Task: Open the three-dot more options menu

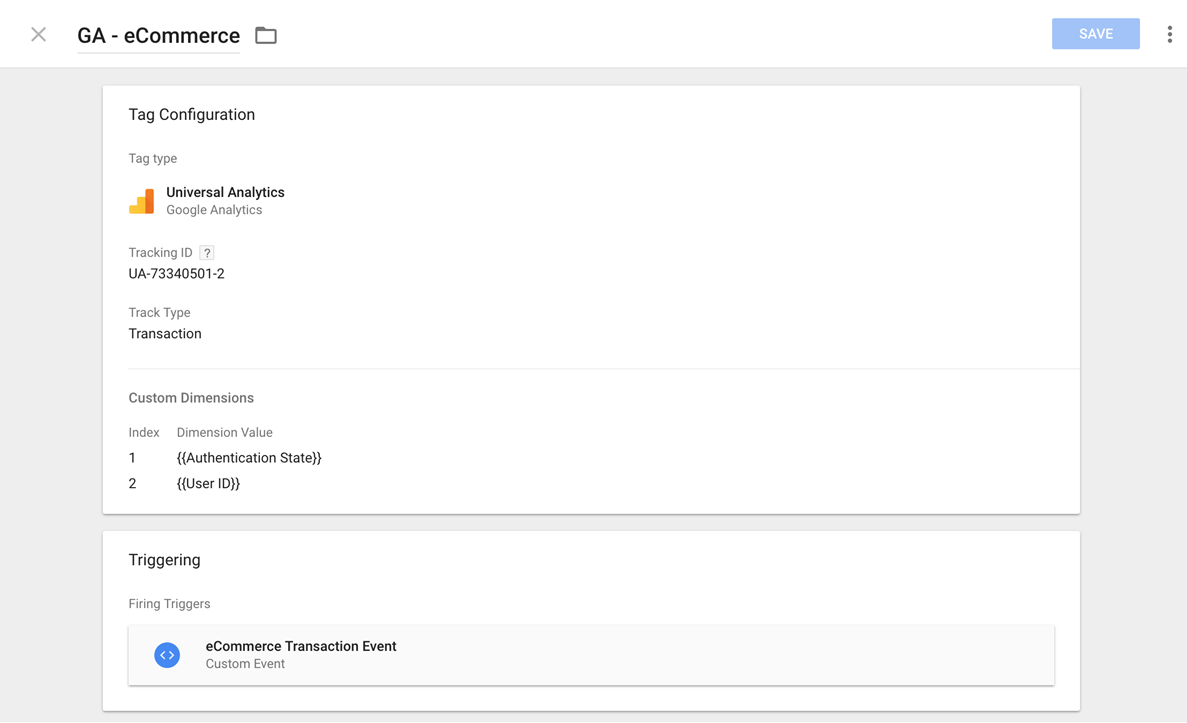Action: click(1170, 34)
